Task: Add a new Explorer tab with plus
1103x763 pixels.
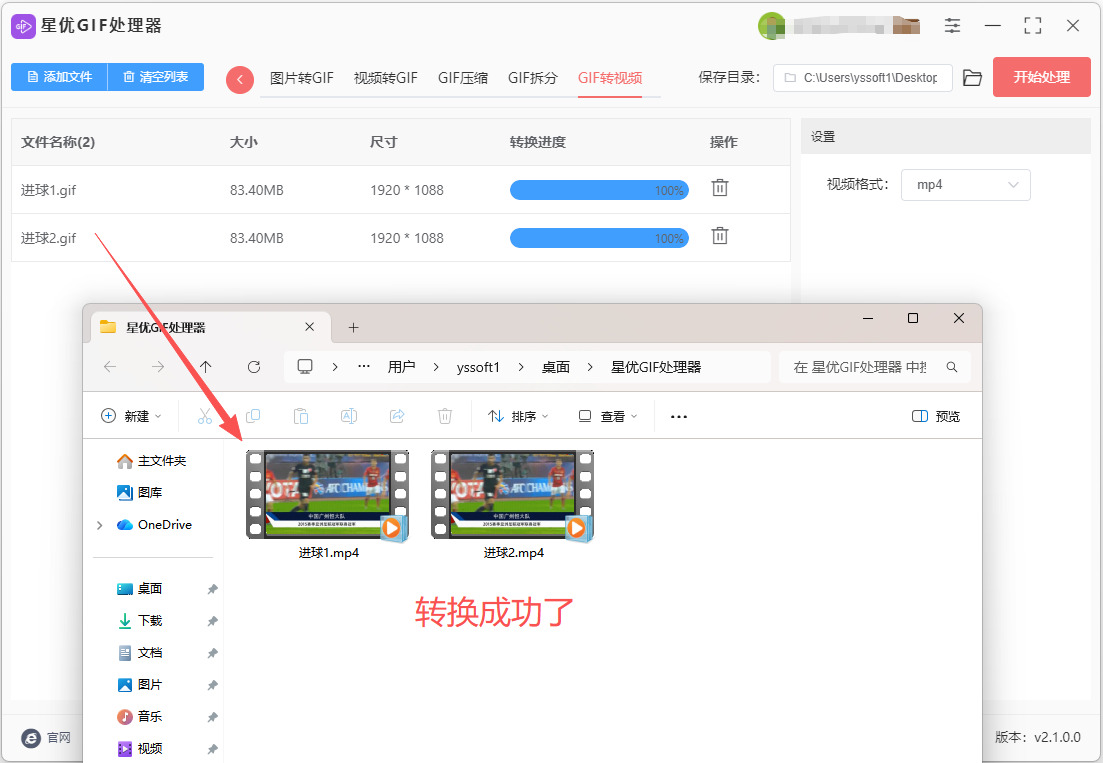Action: (x=354, y=328)
